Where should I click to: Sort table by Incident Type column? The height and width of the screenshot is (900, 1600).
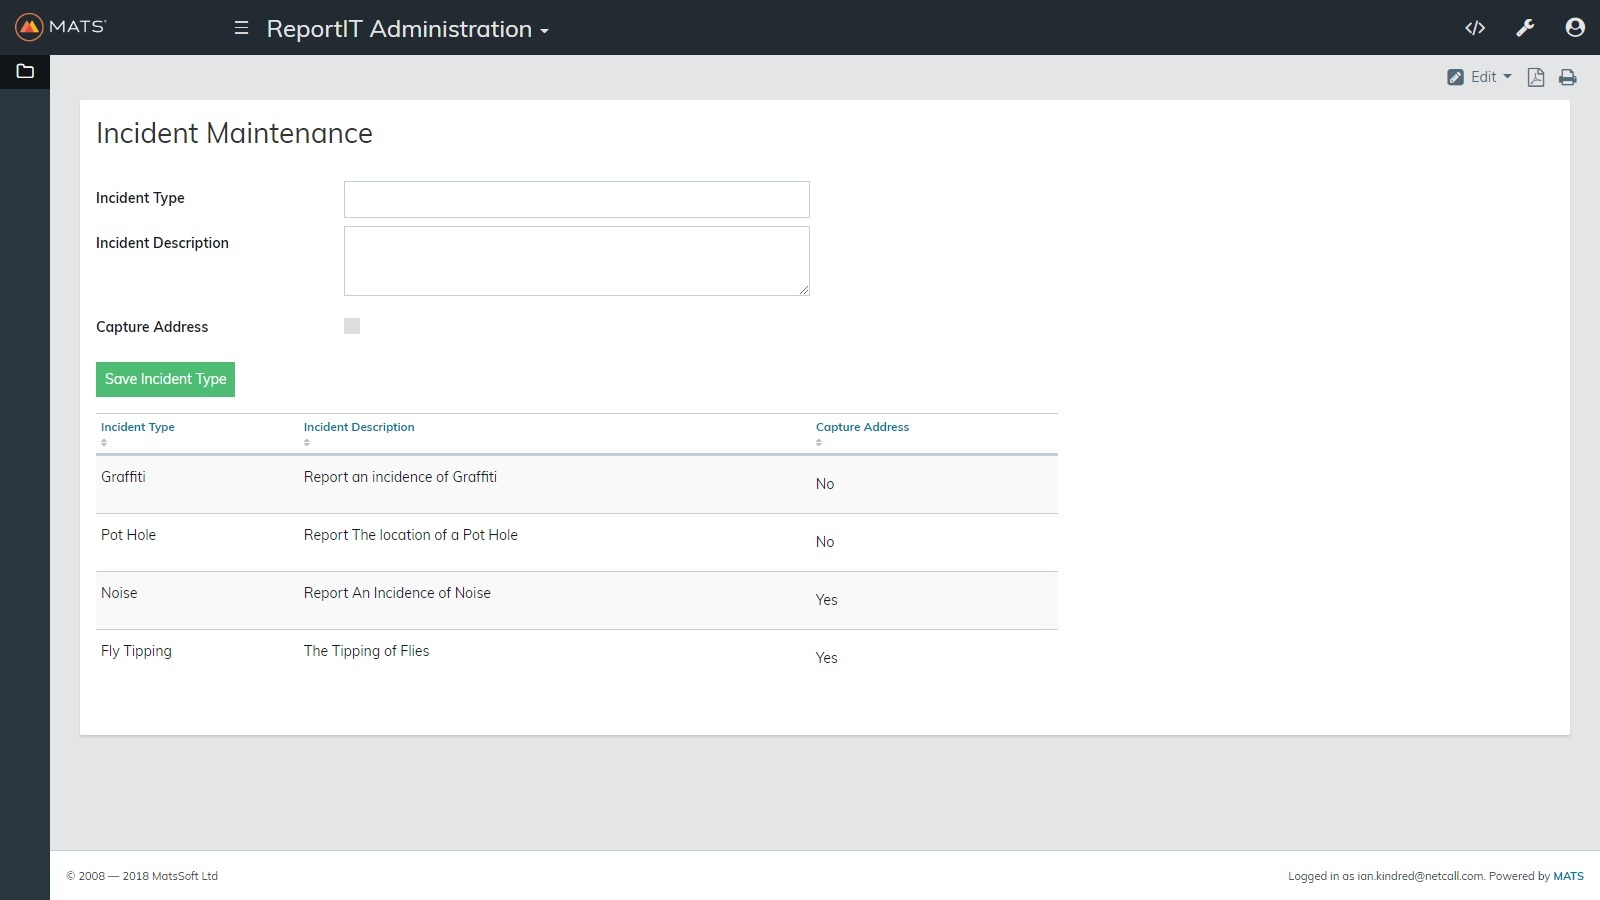tap(138, 427)
